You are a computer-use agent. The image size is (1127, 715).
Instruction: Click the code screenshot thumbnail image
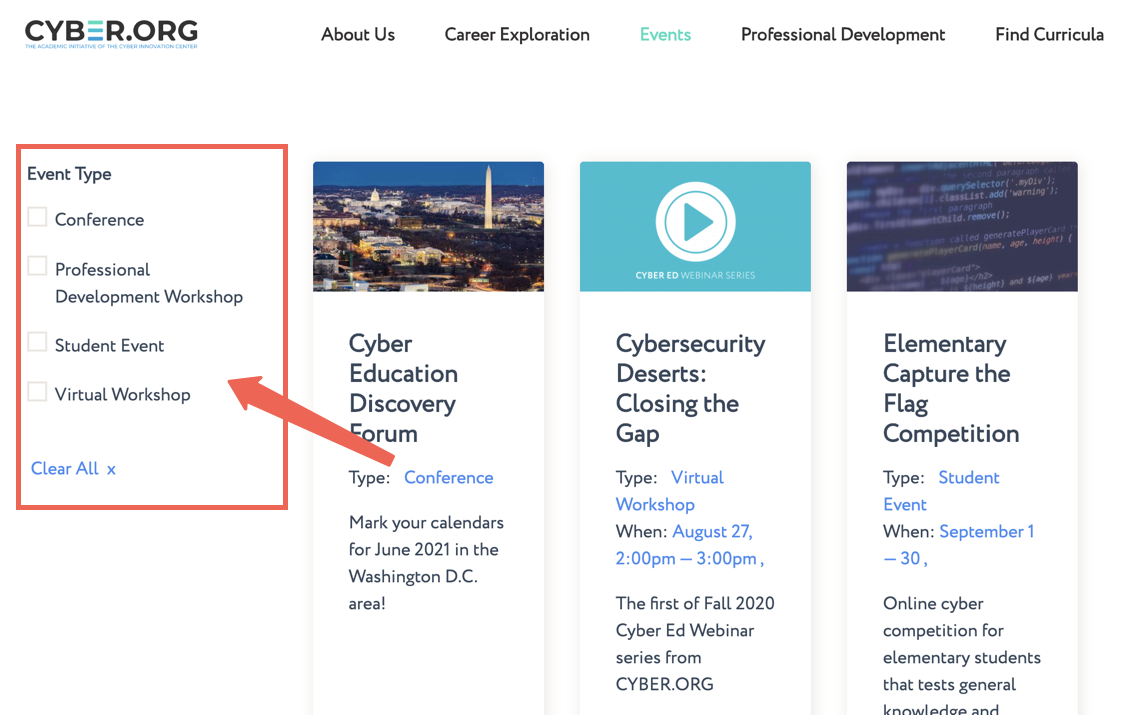point(962,226)
